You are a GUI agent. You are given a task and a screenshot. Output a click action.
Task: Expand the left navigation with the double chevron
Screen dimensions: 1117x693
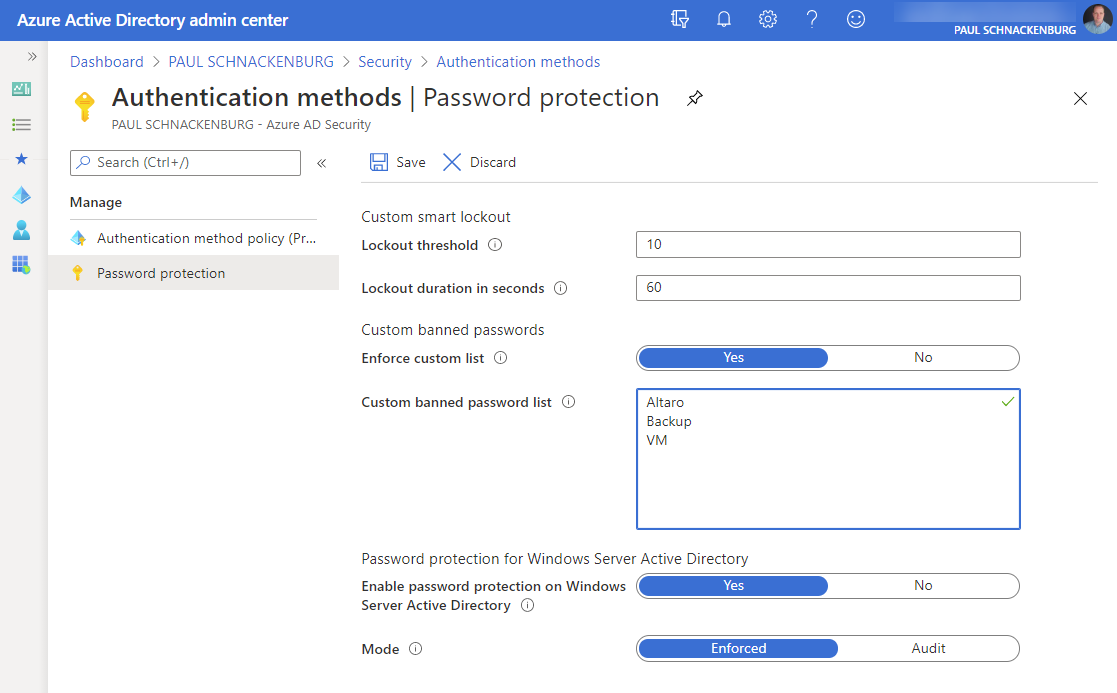(32, 56)
